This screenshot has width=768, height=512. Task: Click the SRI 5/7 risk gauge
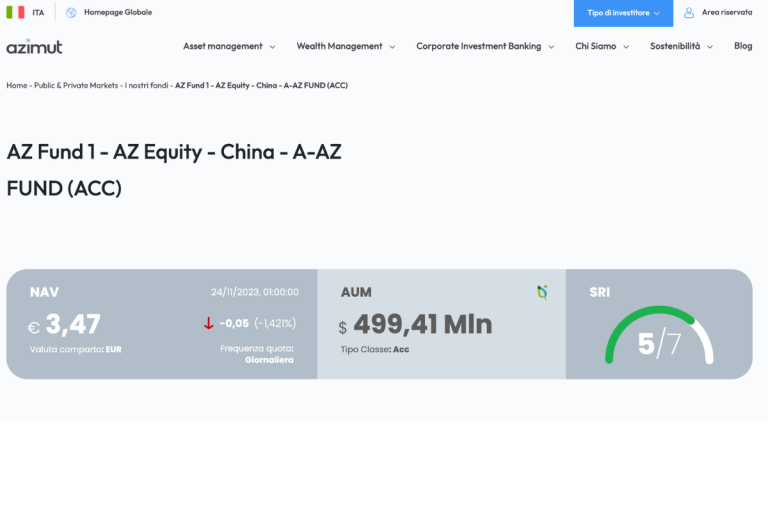(659, 335)
